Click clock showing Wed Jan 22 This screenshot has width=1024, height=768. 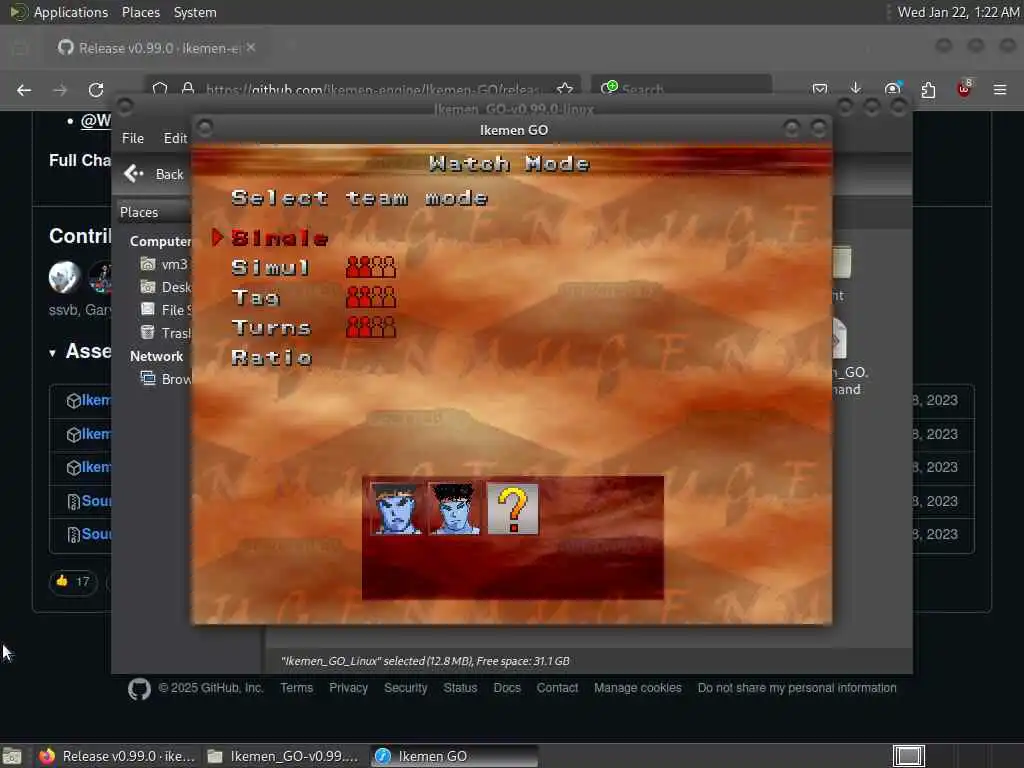pyautogui.click(x=958, y=12)
